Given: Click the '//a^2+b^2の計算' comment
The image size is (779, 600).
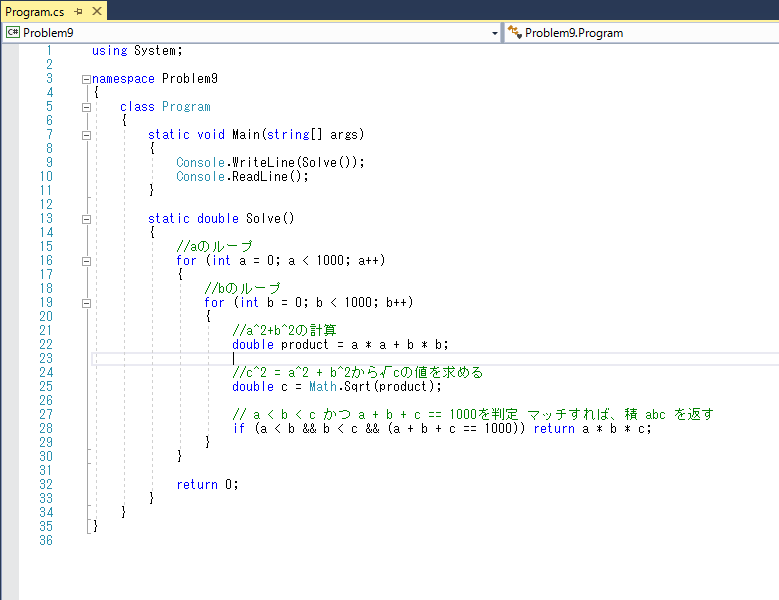Looking at the screenshot, I should pos(285,330).
